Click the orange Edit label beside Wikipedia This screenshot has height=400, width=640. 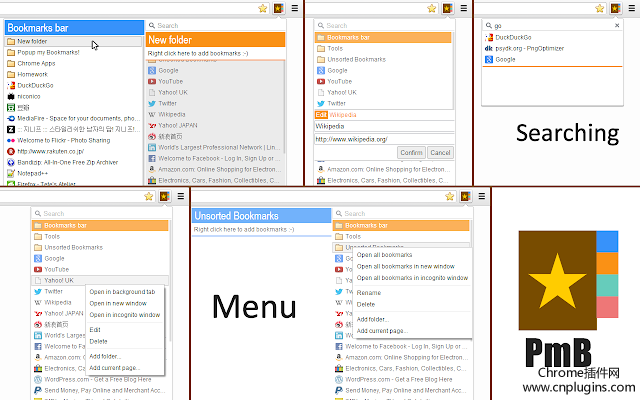(x=321, y=115)
